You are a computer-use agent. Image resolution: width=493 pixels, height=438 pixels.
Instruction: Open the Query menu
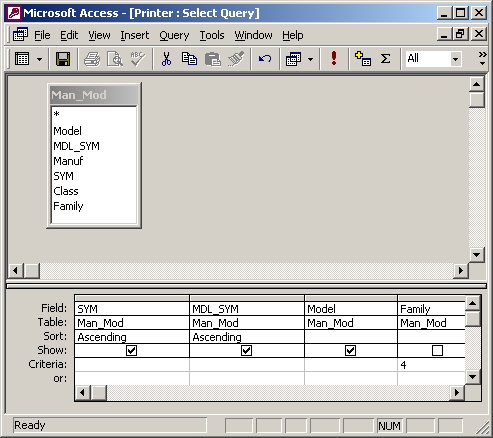[174, 35]
